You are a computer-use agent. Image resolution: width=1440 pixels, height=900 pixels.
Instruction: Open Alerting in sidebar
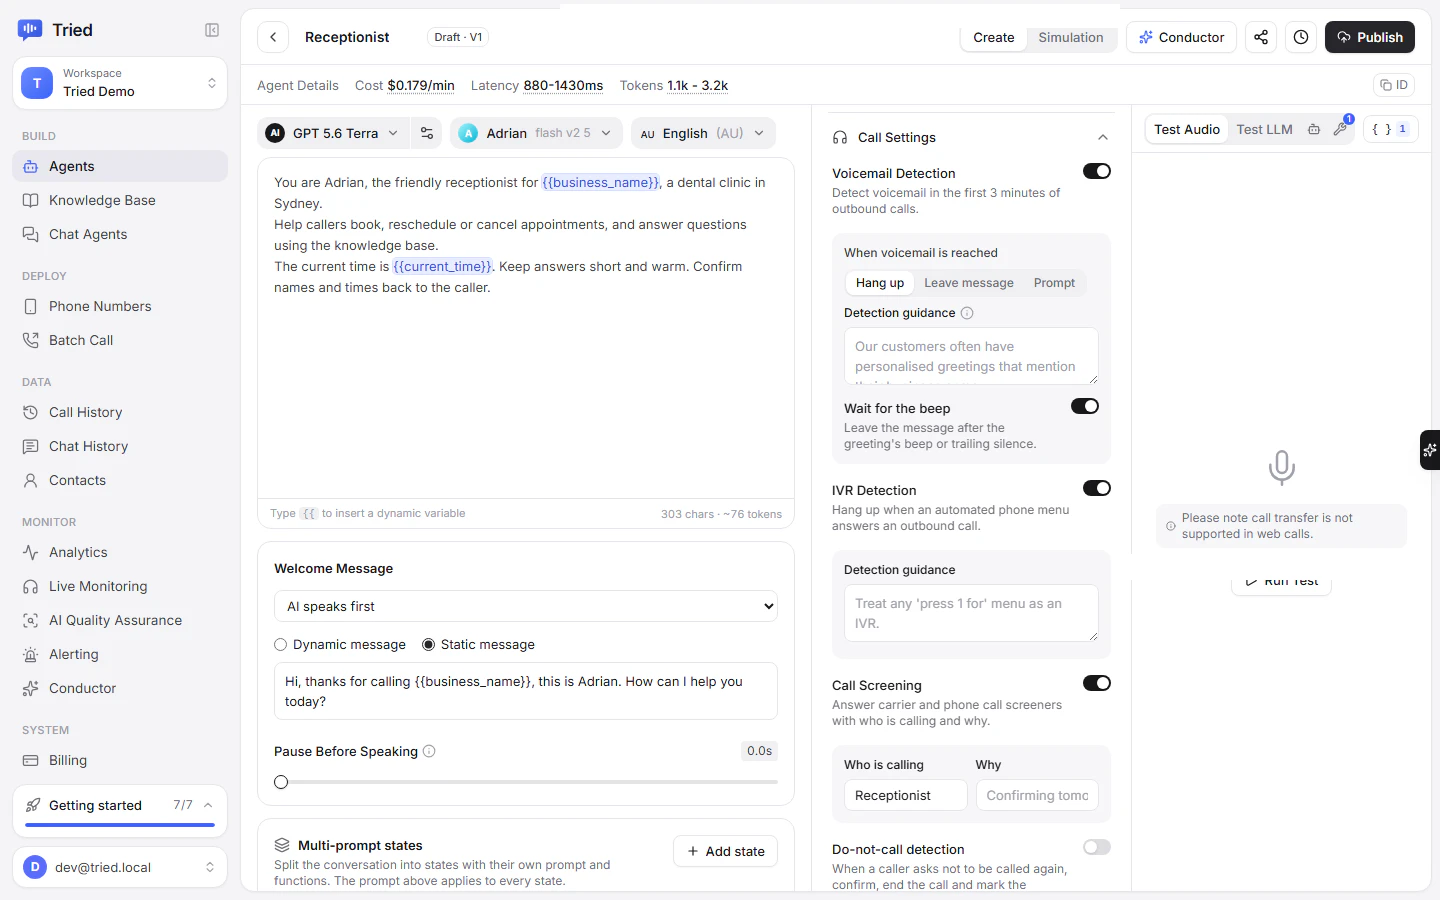[x=120, y=654]
